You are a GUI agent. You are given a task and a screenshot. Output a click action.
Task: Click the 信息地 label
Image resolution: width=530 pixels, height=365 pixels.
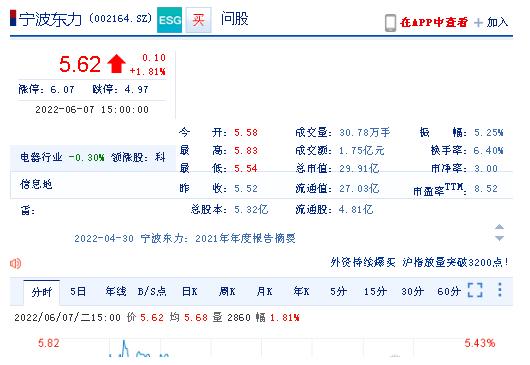point(36,184)
